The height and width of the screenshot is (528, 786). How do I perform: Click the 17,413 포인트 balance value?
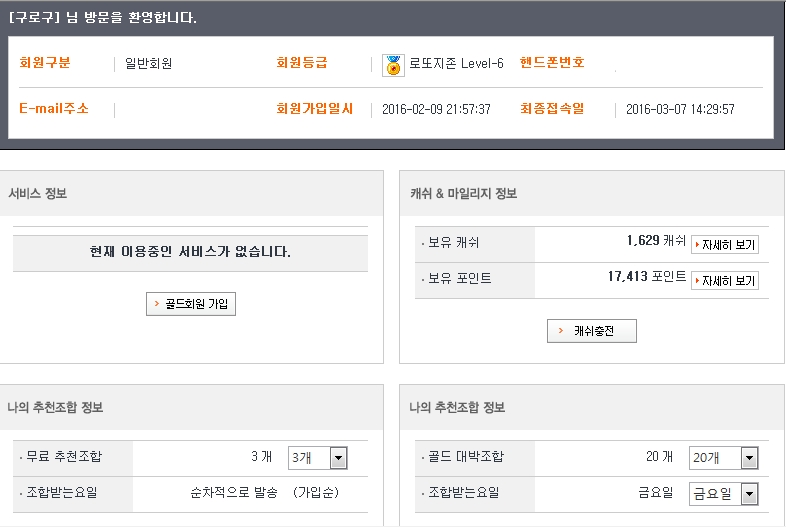(647, 277)
